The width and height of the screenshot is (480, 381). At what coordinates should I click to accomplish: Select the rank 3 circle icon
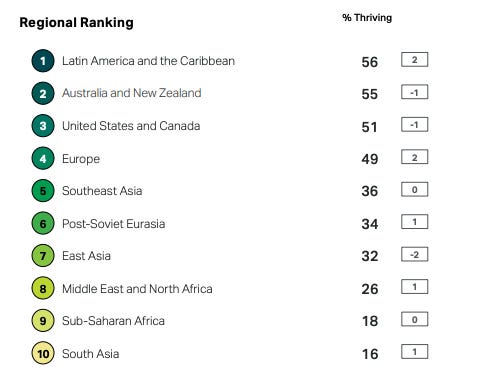(43, 126)
